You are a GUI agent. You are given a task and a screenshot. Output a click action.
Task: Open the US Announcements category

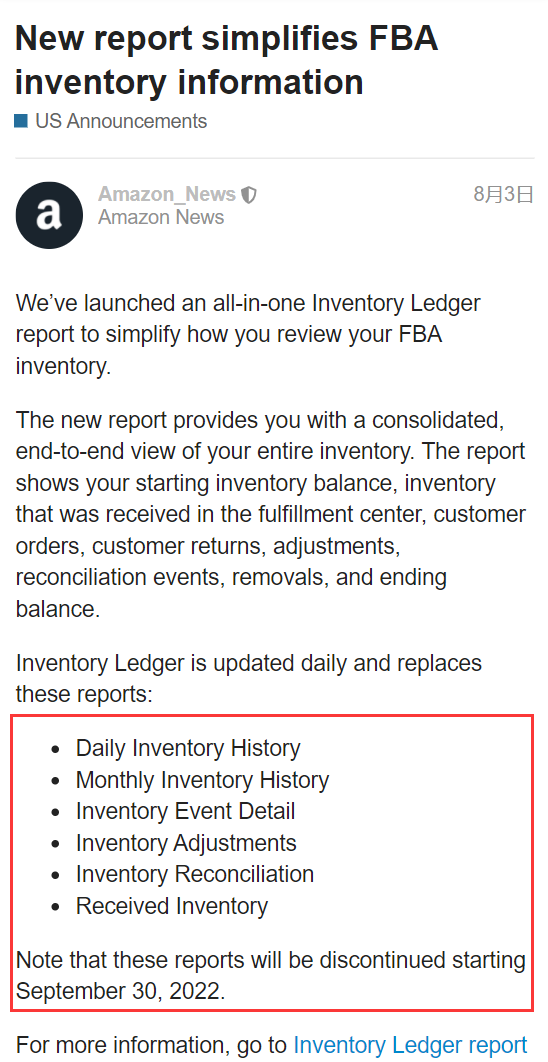(x=121, y=121)
